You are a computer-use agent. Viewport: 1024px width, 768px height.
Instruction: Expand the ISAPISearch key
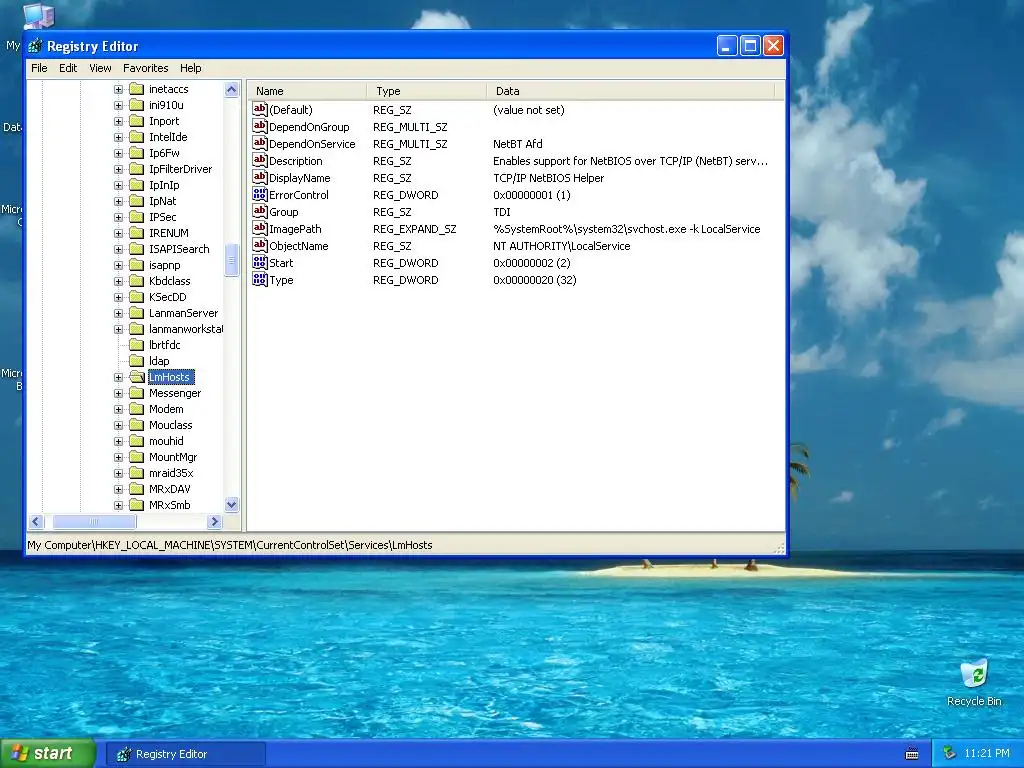pyautogui.click(x=118, y=249)
